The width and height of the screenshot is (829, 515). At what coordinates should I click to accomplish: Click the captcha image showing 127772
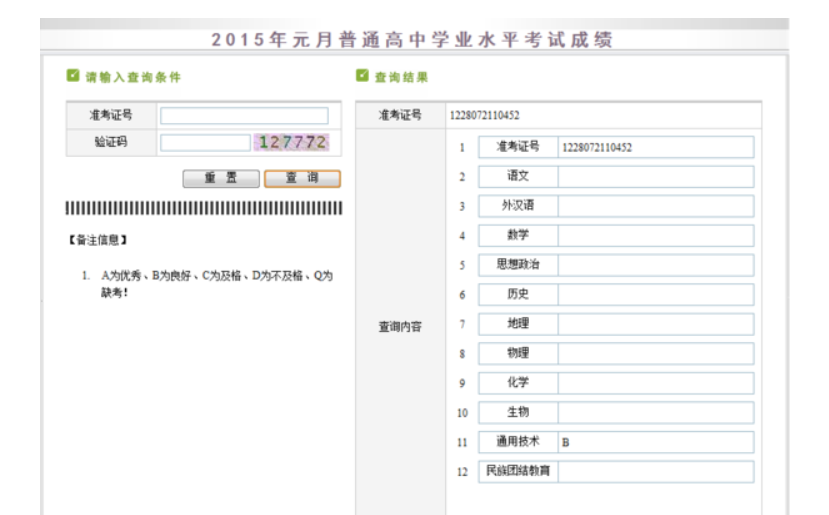point(291,143)
